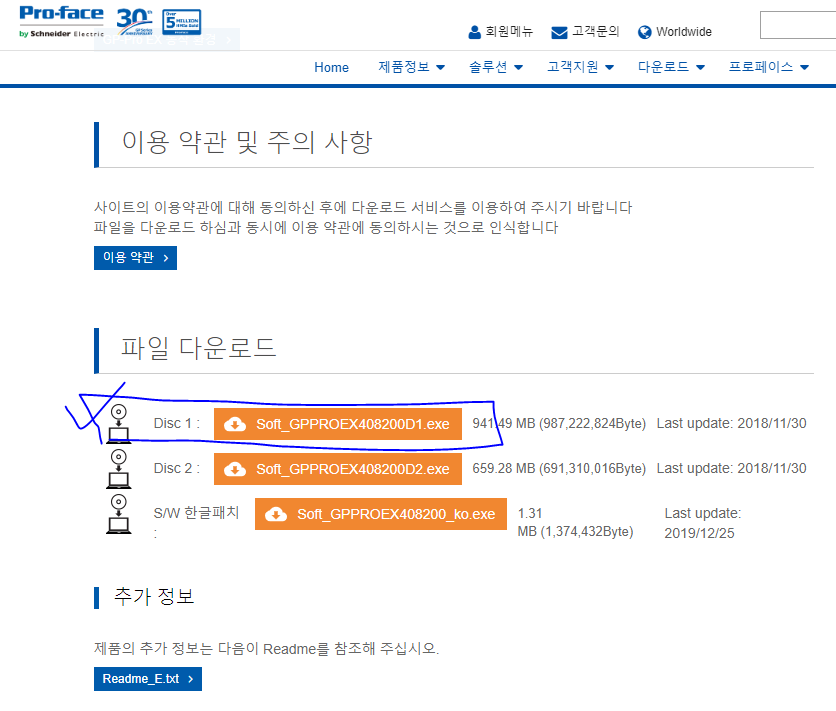Click the search input field at top right
836x711 pixels.
click(x=798, y=25)
